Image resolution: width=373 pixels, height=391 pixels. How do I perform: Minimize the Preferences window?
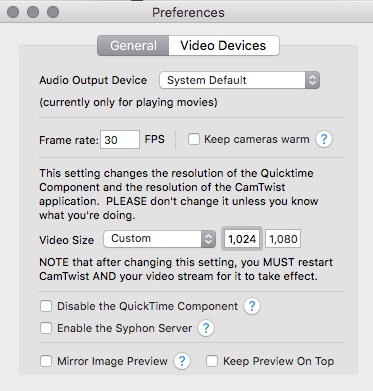[33, 12]
